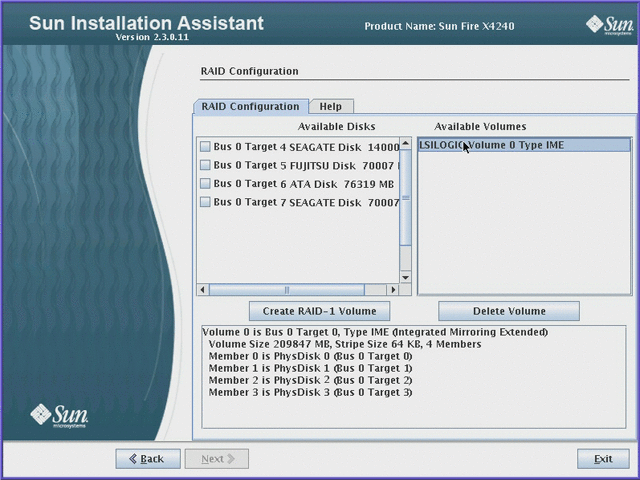Viewport: 640px width, 480px height.
Task: Click 'Bus 0 Target 5 FUJITSU Disk' text
Action: tap(284, 165)
